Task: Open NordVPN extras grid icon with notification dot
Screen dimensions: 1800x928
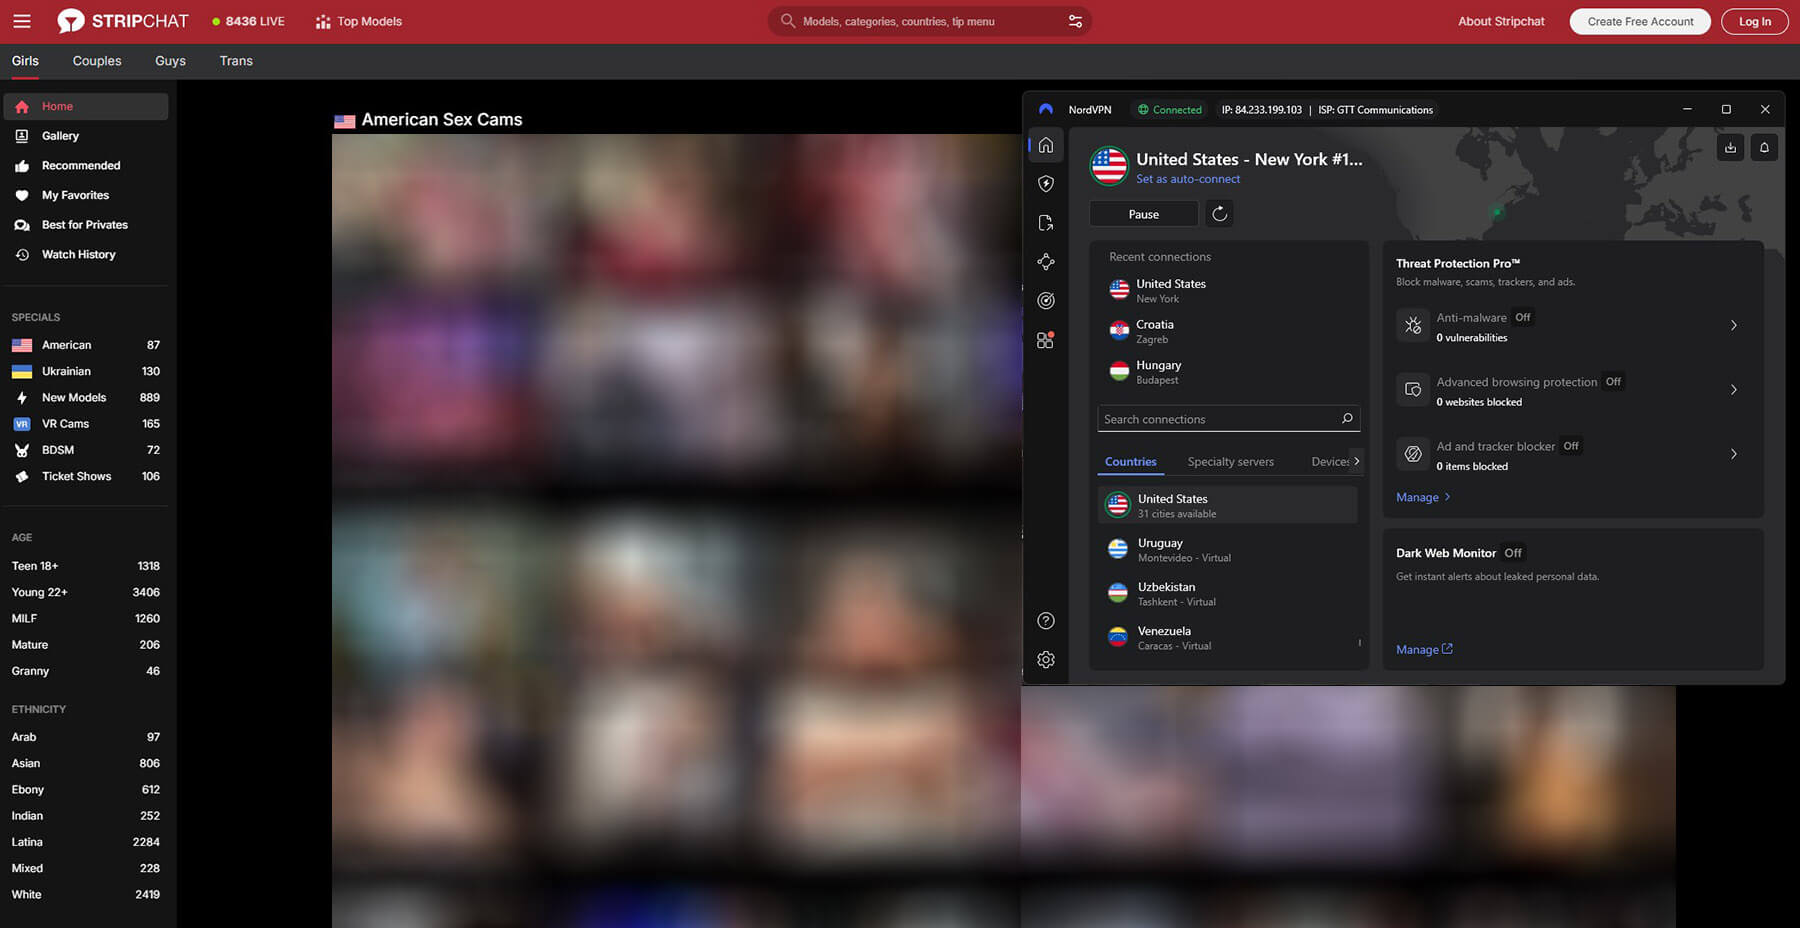Action: pyautogui.click(x=1046, y=340)
